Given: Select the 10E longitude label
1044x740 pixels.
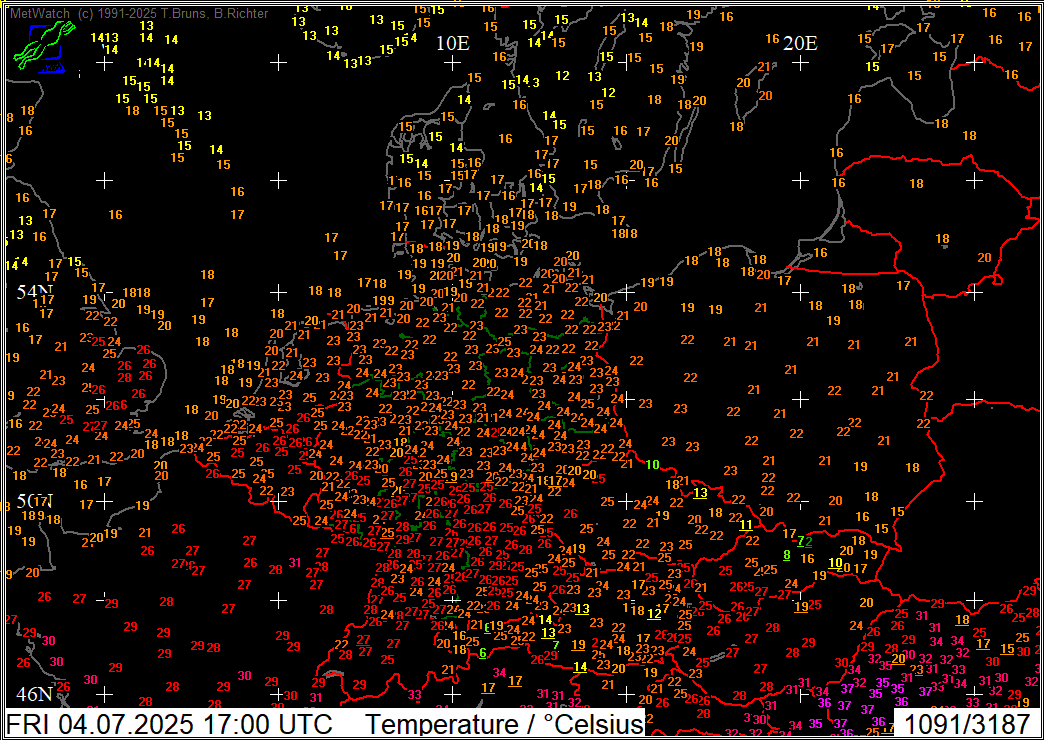Looking at the screenshot, I should pyautogui.click(x=453, y=44).
